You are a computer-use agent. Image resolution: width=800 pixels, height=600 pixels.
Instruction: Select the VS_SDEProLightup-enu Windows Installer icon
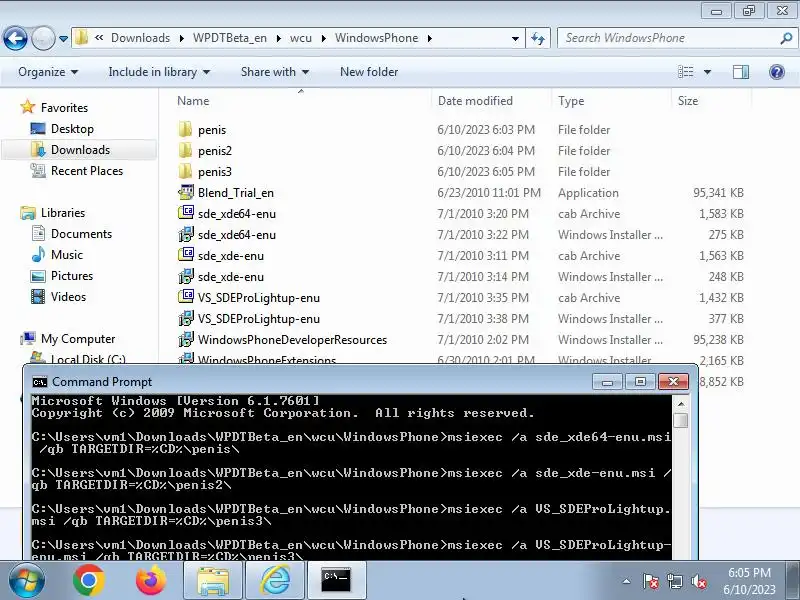pos(186,318)
